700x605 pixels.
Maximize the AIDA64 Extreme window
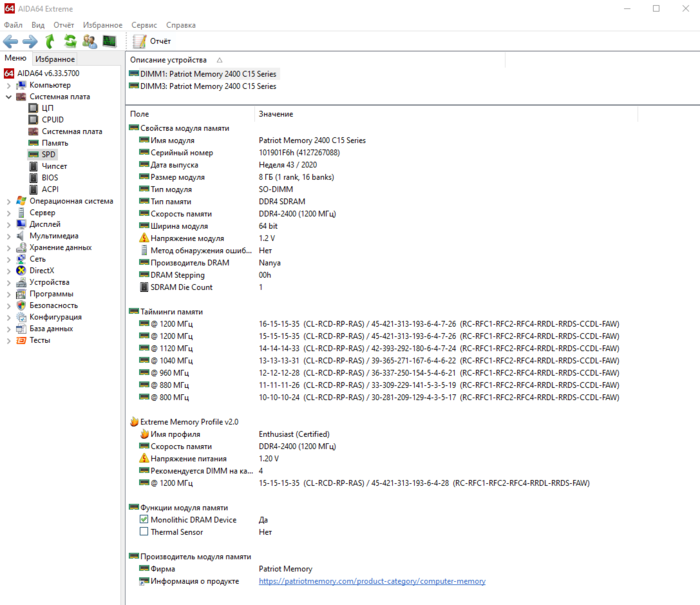(x=656, y=8)
